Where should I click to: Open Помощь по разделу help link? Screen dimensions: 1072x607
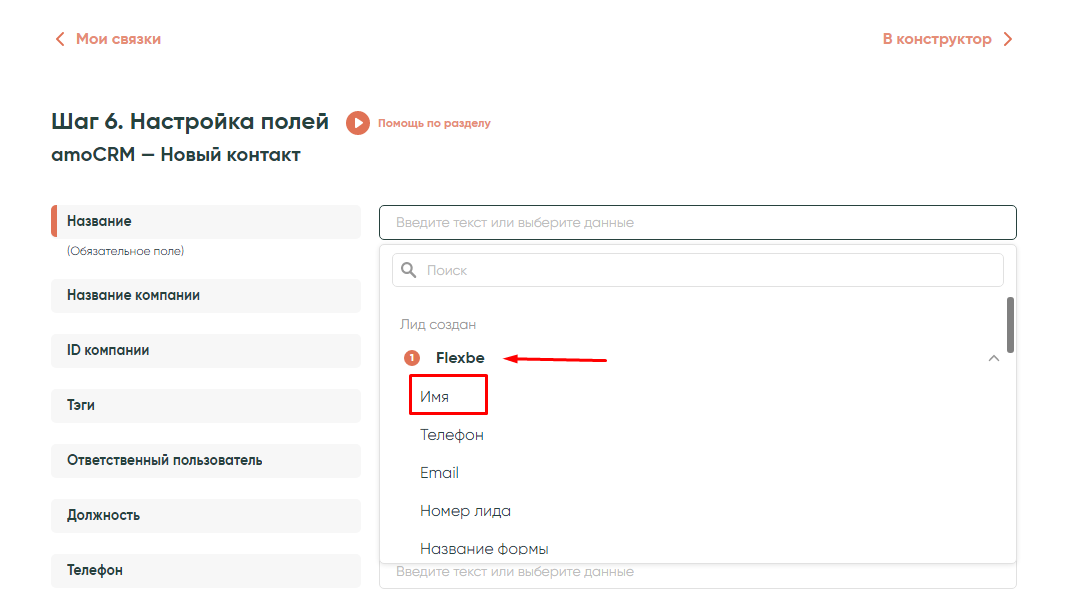coord(434,124)
